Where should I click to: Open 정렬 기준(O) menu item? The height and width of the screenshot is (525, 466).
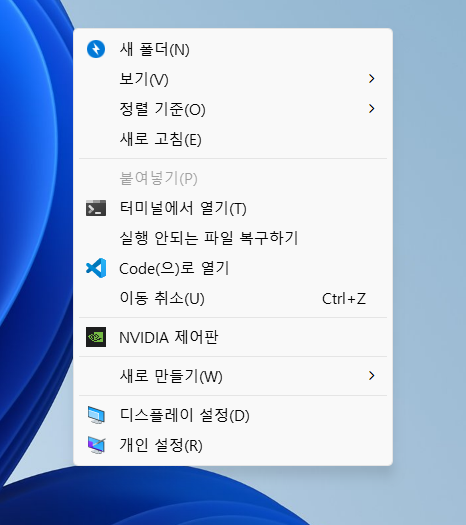233,109
